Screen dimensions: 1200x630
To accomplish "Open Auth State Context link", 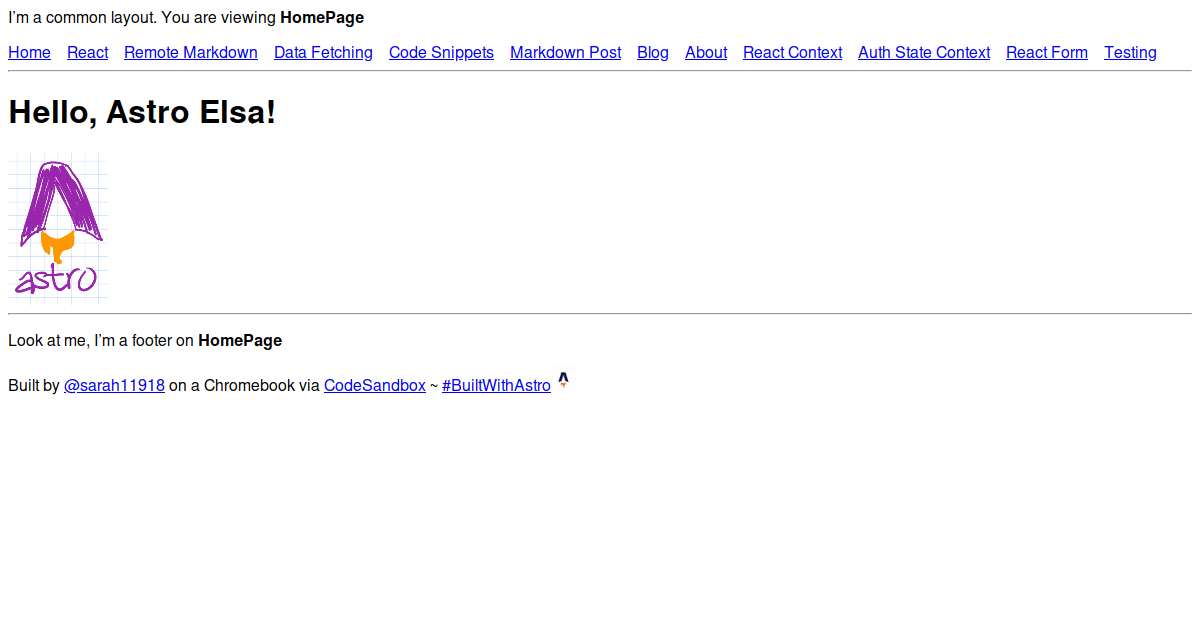I will pyautogui.click(x=923, y=53).
